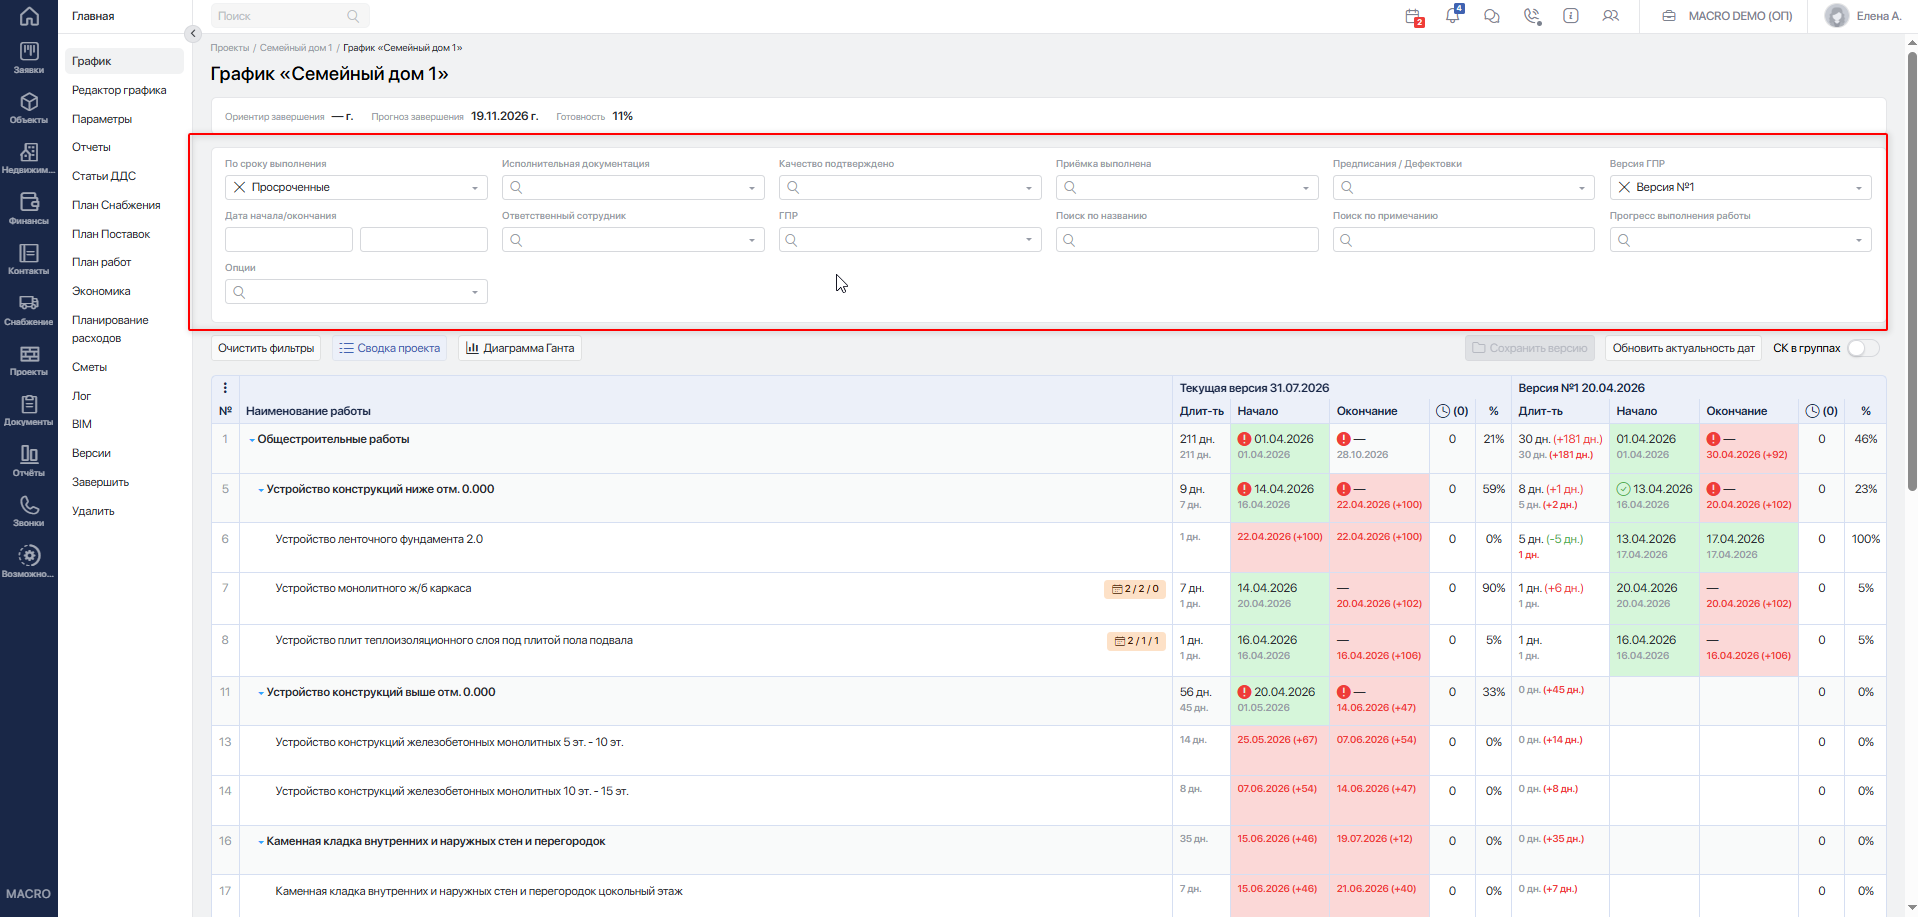This screenshot has width=1918, height=917.
Task: Open the Предписания / Дефектовки dropdown
Action: pyautogui.click(x=1464, y=187)
